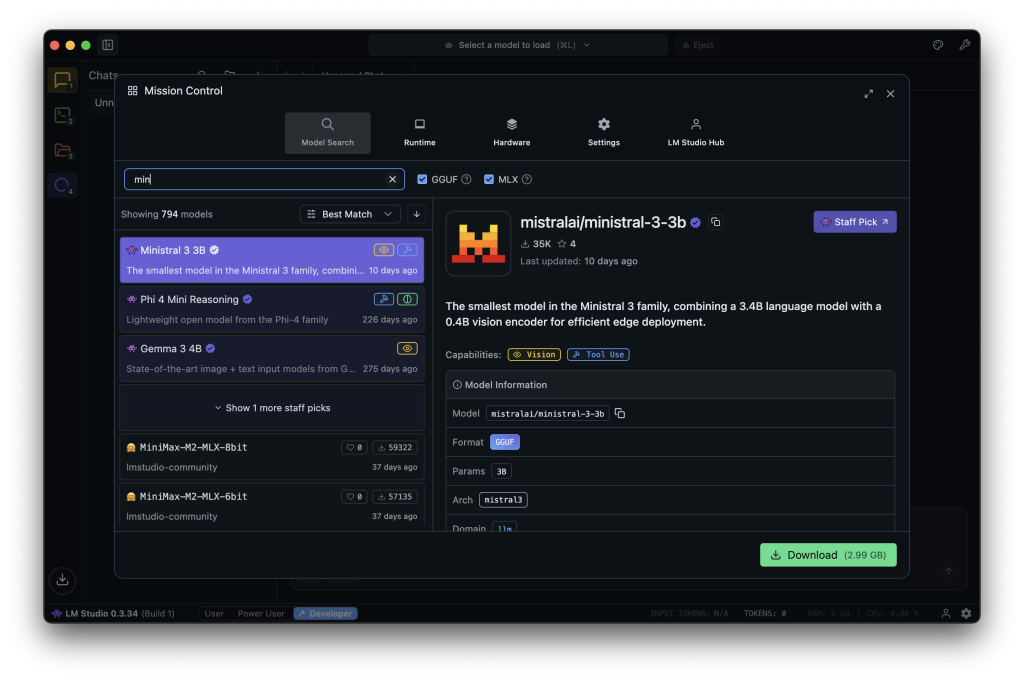Open the Best Match sort dropdown
The height and width of the screenshot is (681, 1024).
(350, 214)
